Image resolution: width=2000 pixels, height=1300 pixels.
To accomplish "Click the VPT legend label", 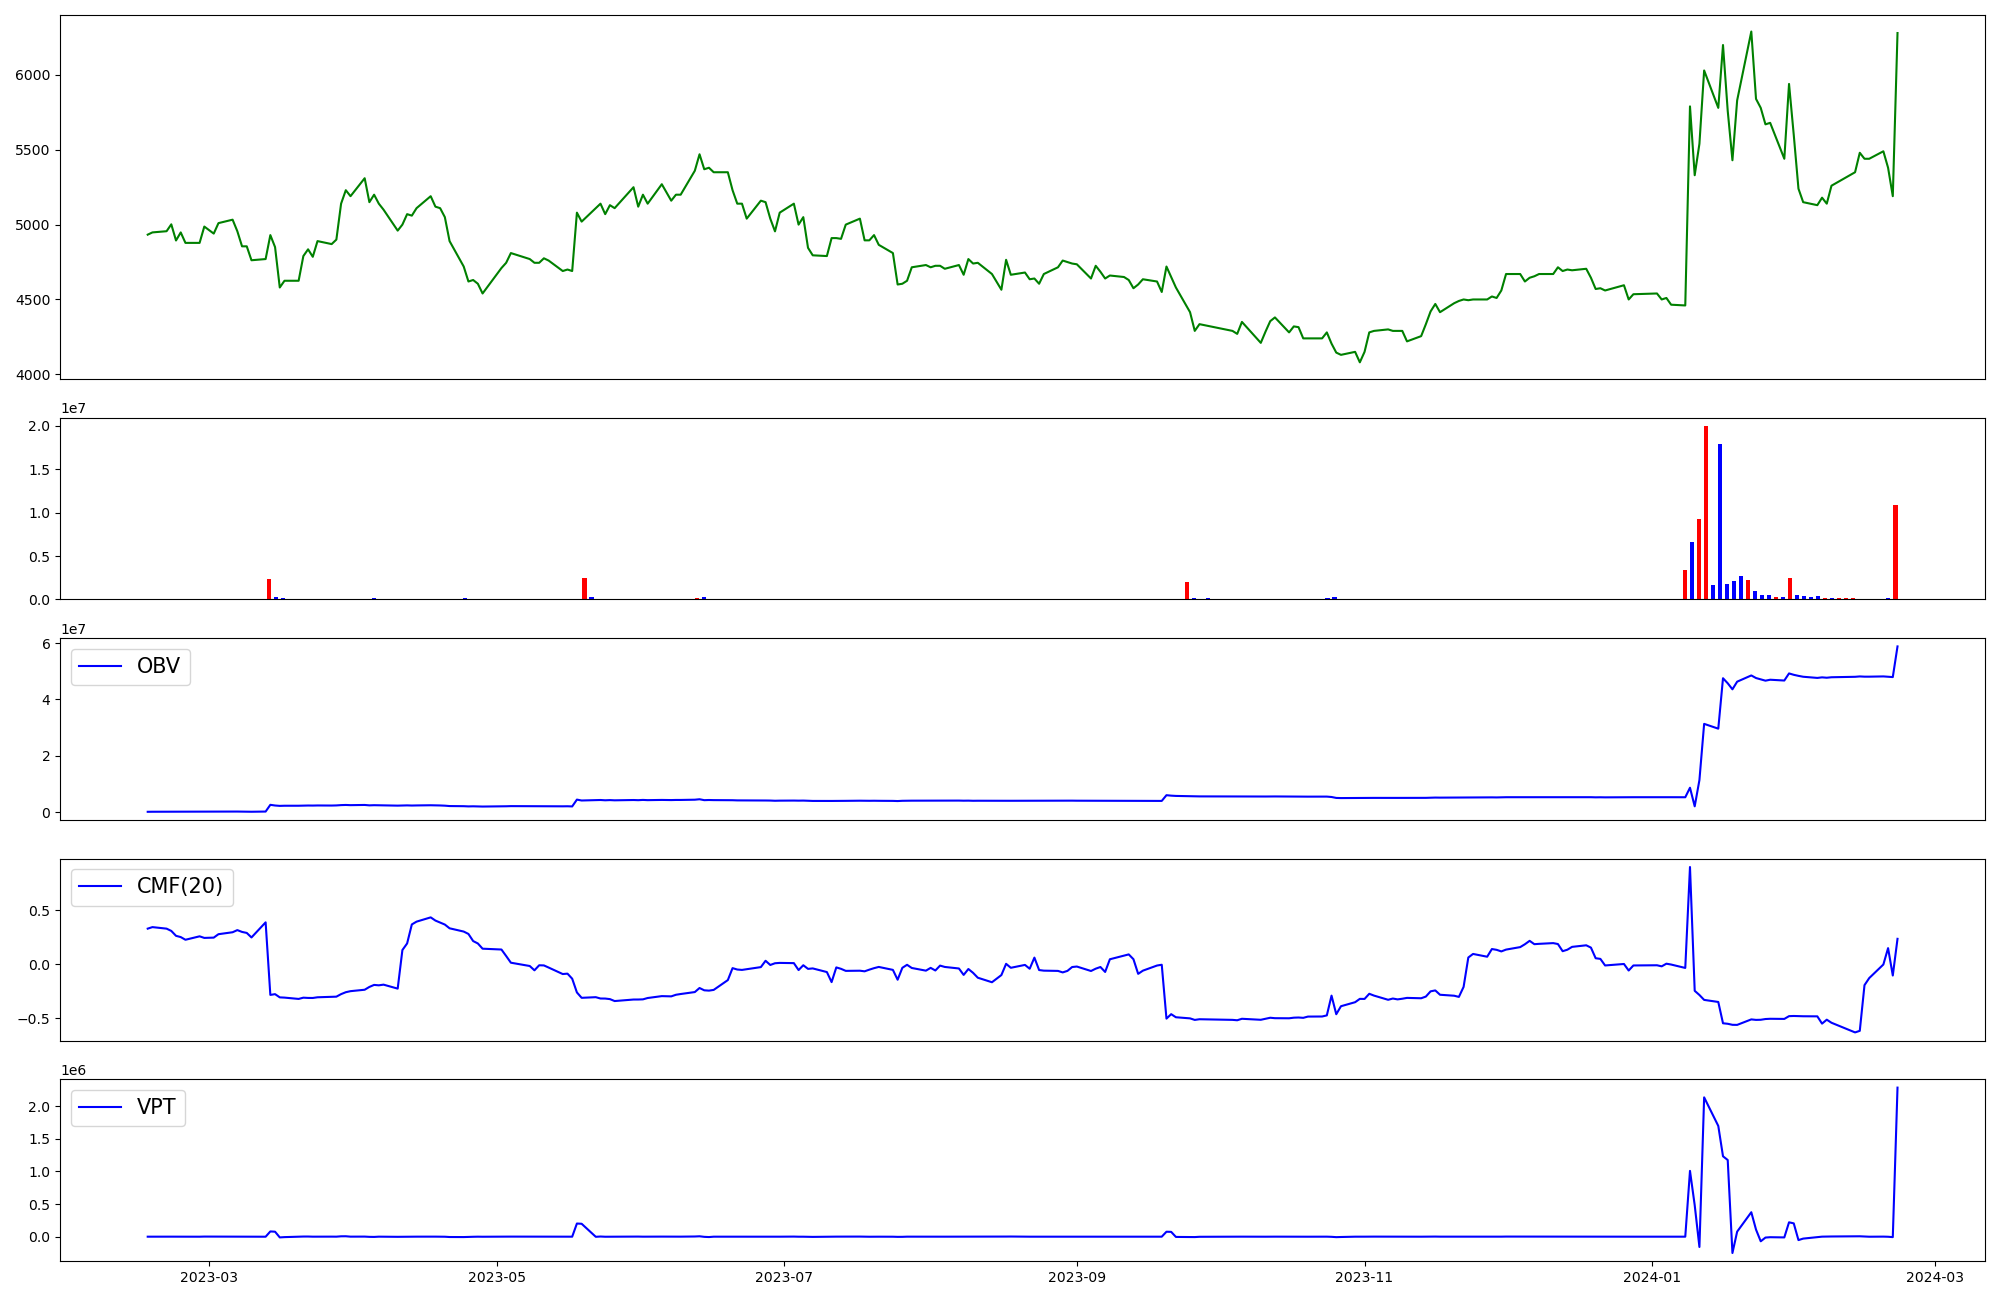I will tap(156, 1107).
